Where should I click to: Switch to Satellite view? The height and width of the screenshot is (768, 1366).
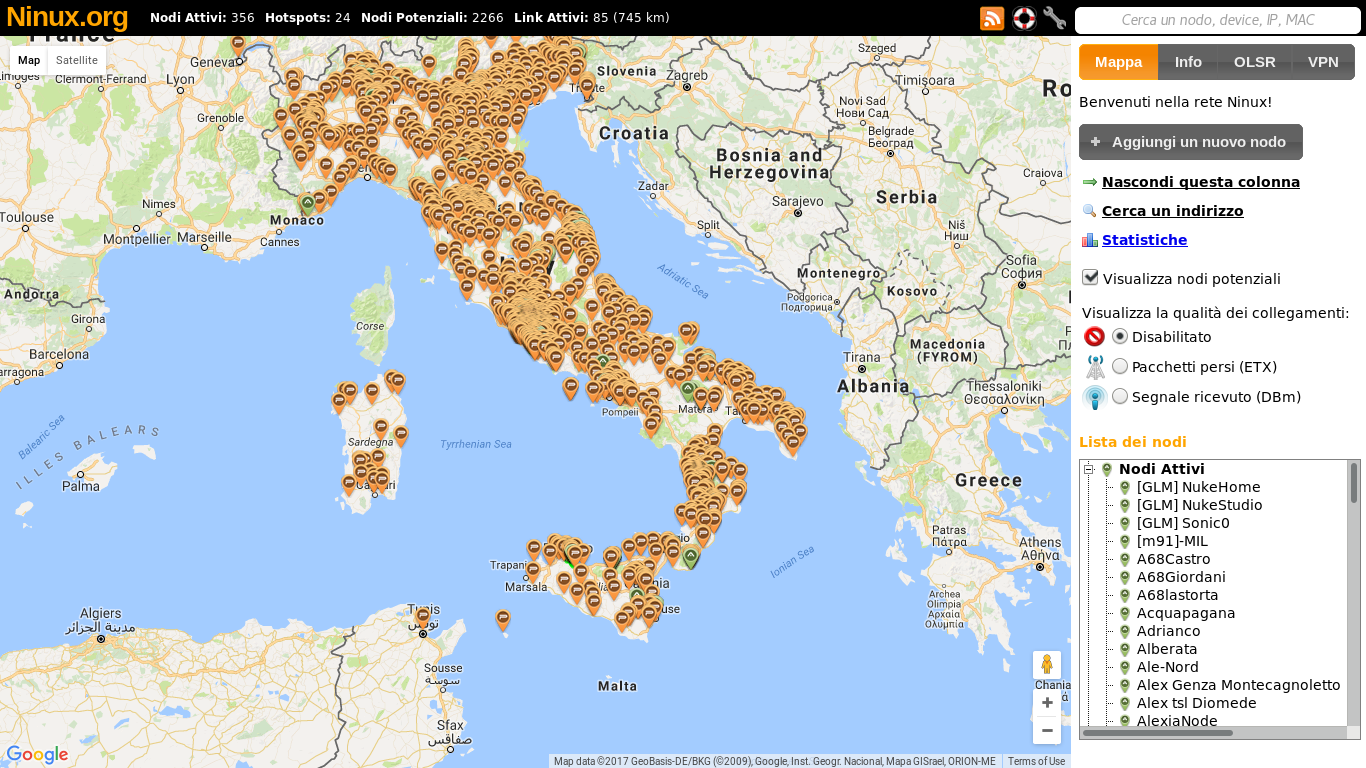click(77, 60)
